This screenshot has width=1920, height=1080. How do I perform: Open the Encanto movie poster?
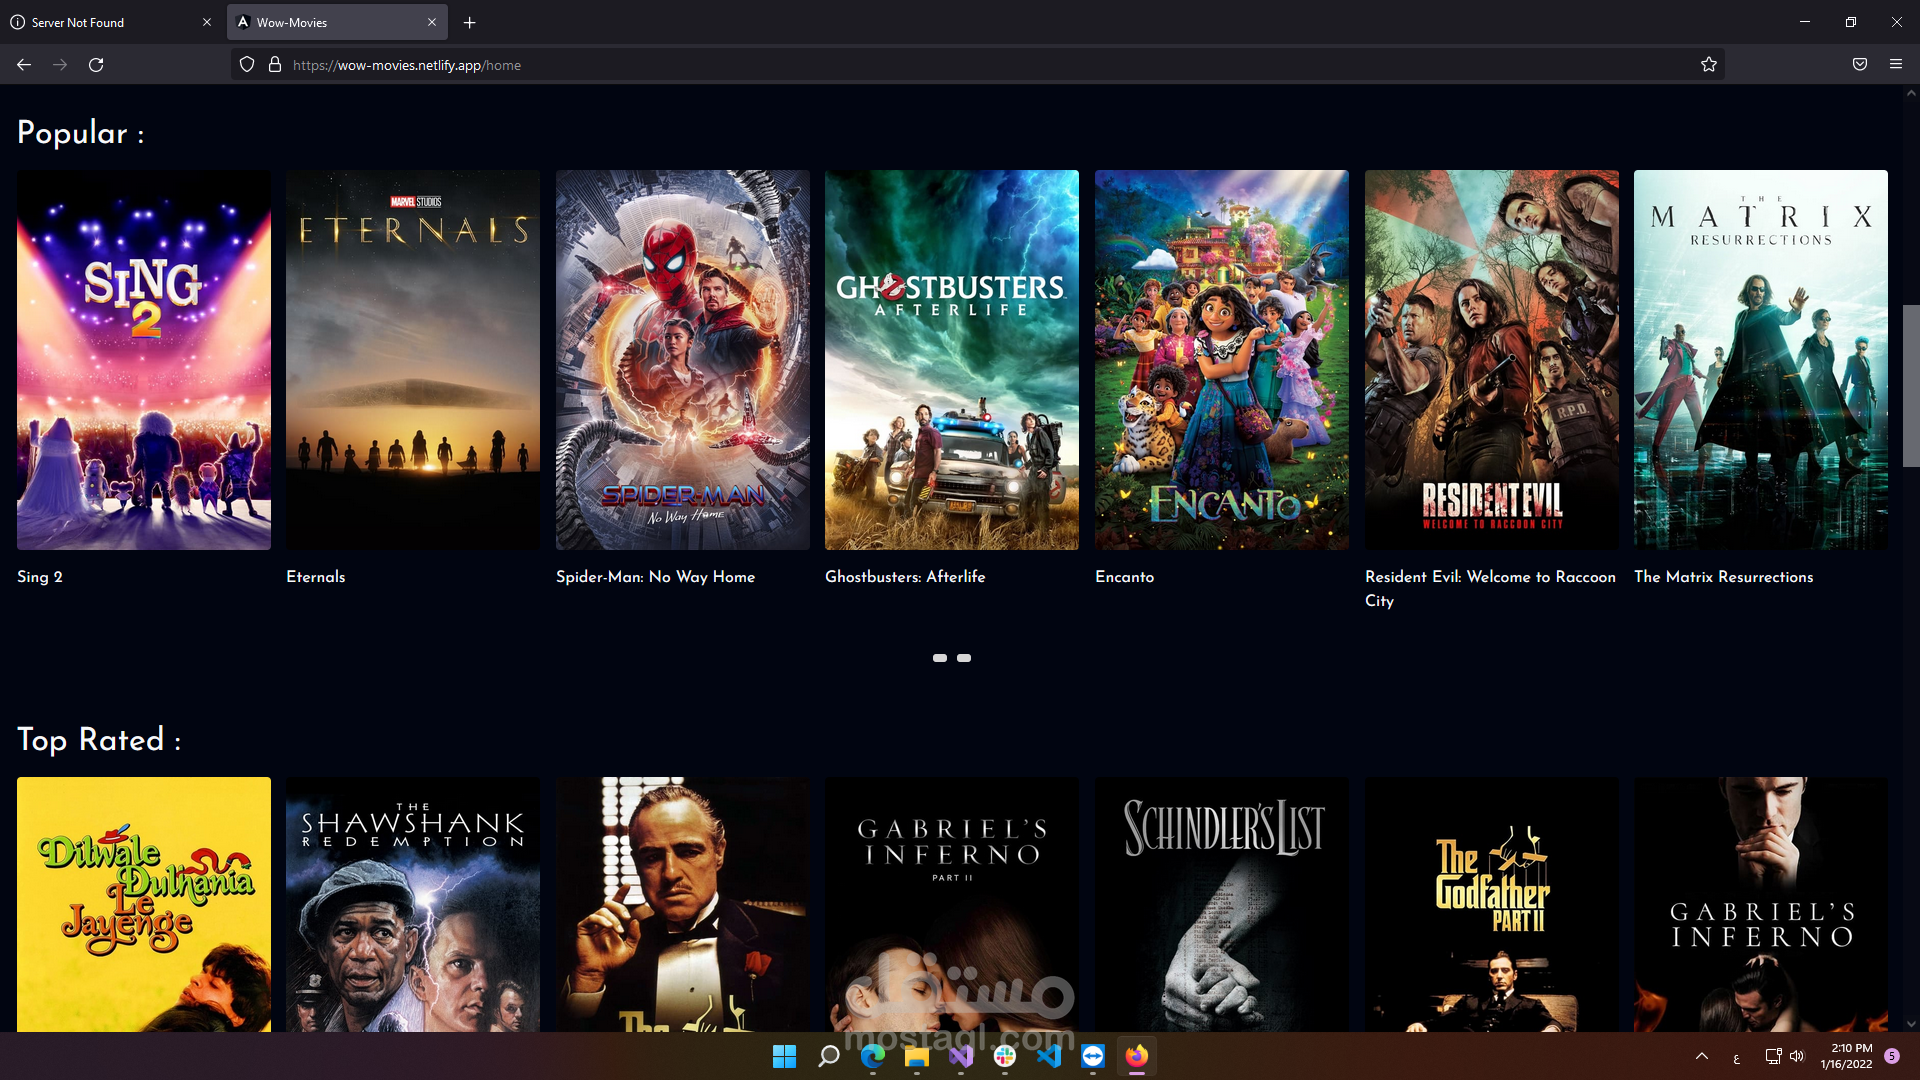point(1221,360)
